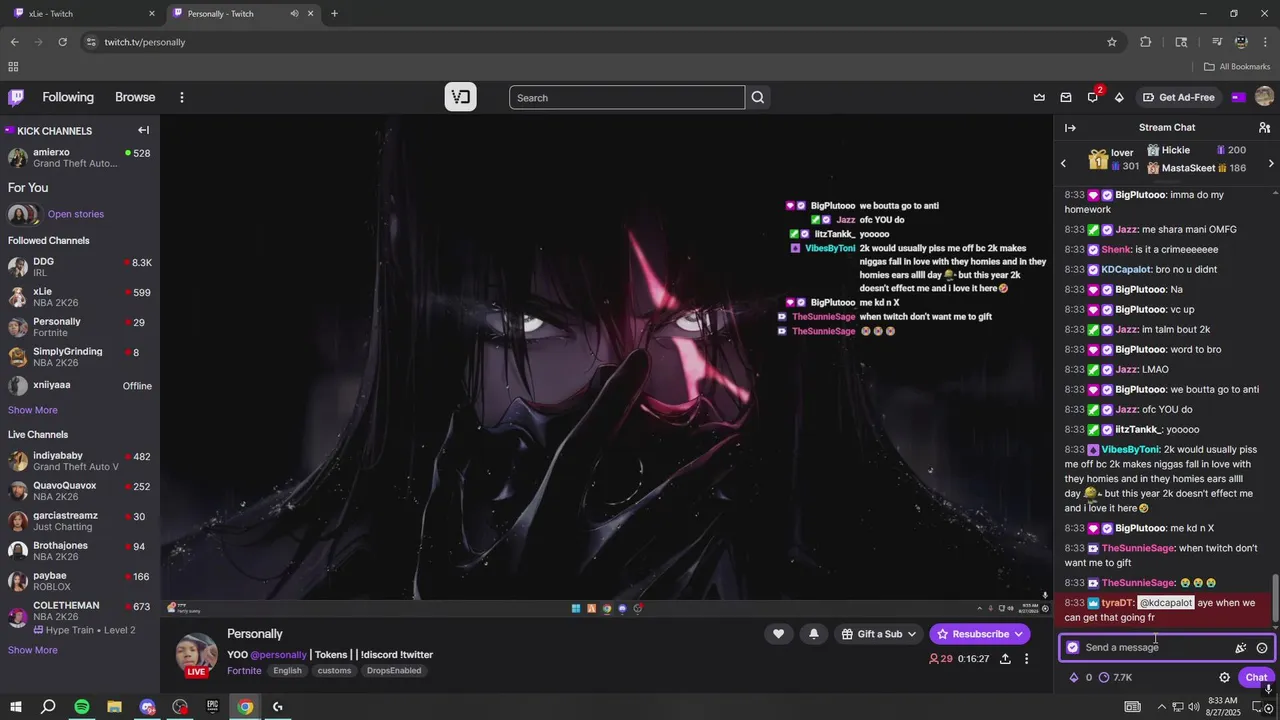Open Spotify from the taskbar
1280x720 pixels.
coord(82,706)
